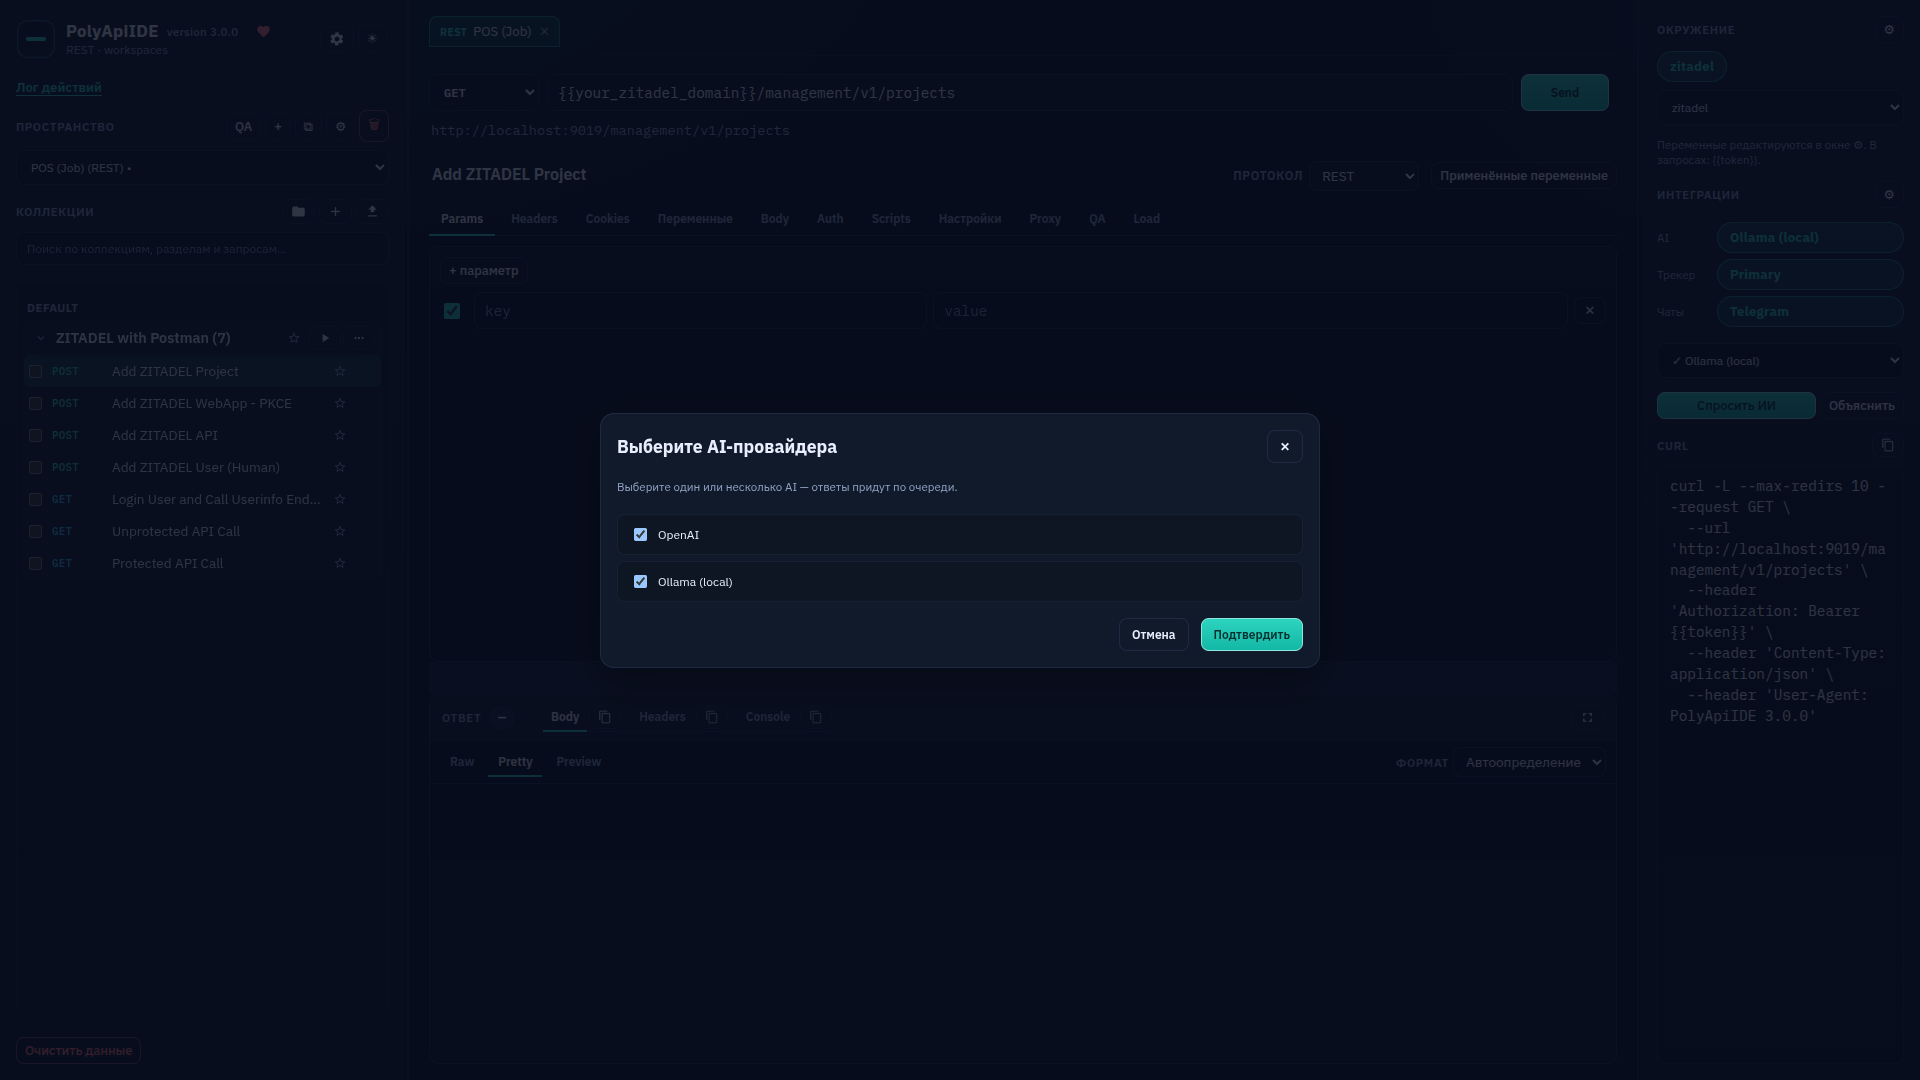This screenshot has height=1080, width=1920.
Task: Uncheck the Ollama (local) provider checkbox
Action: (x=640, y=582)
